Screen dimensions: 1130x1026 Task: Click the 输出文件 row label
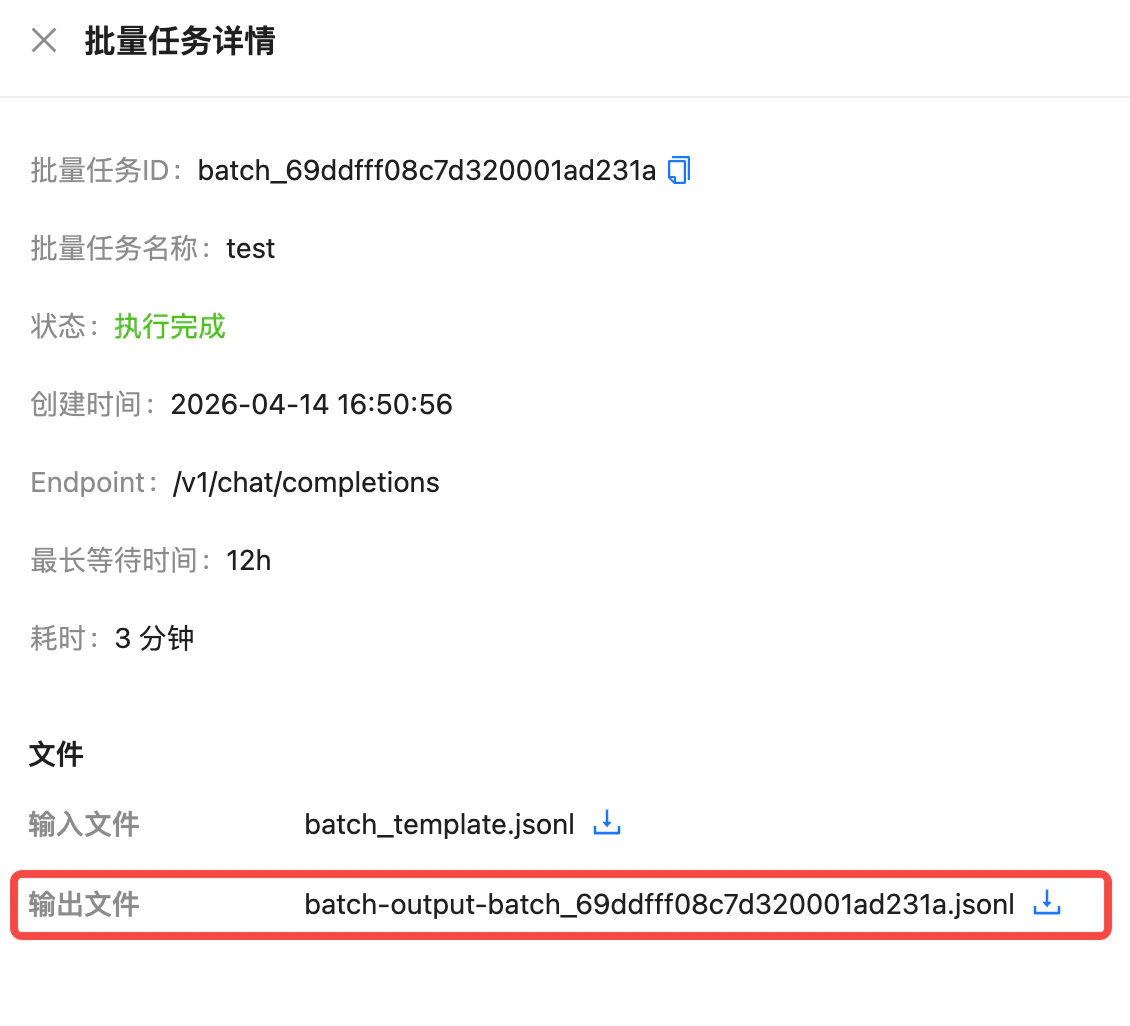click(84, 904)
